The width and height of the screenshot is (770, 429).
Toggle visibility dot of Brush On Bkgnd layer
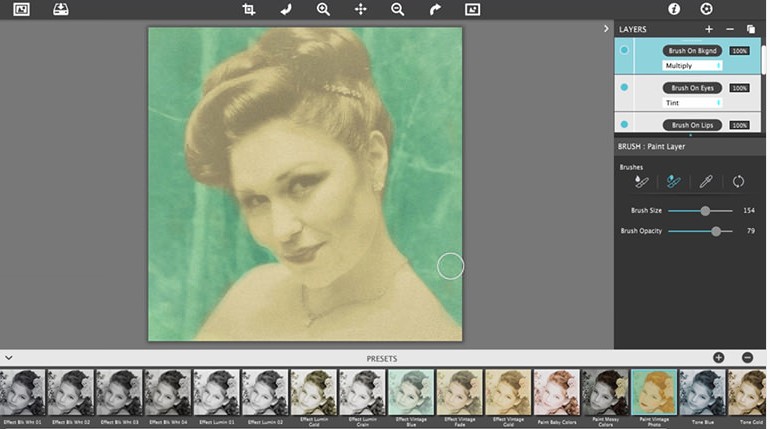pos(625,50)
